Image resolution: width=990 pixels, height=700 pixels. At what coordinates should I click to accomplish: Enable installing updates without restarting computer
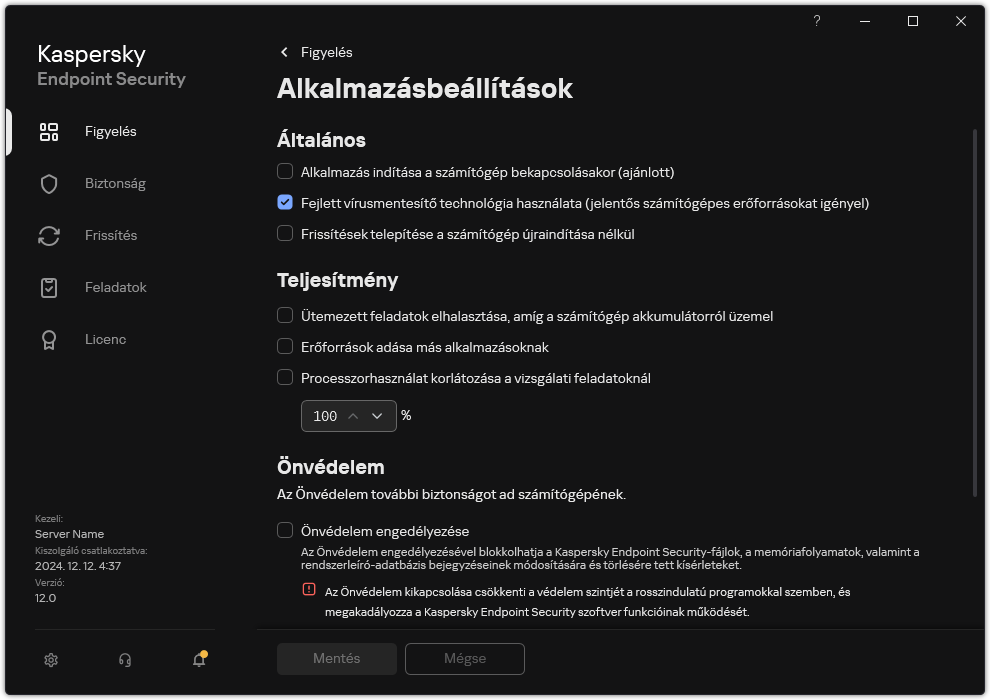[284, 233]
